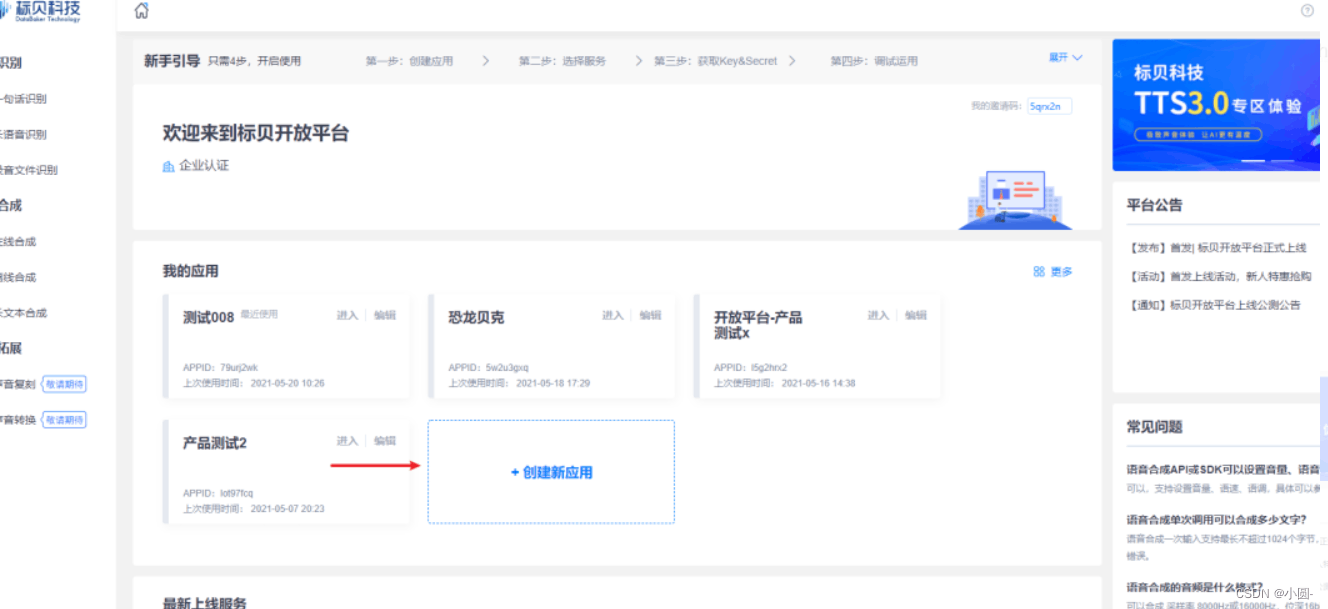Click the + 创建新应用 card

551,472
